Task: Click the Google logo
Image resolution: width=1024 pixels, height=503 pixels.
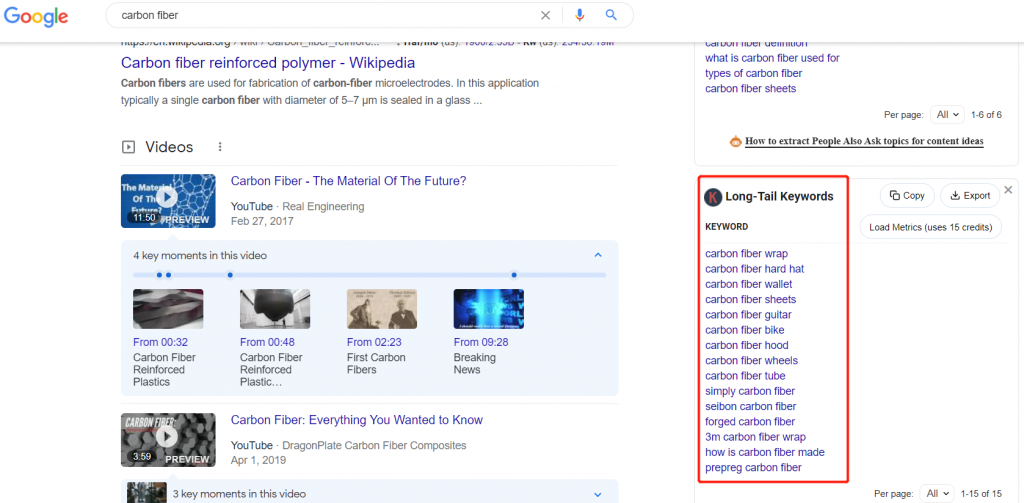Action: click(x=35, y=17)
